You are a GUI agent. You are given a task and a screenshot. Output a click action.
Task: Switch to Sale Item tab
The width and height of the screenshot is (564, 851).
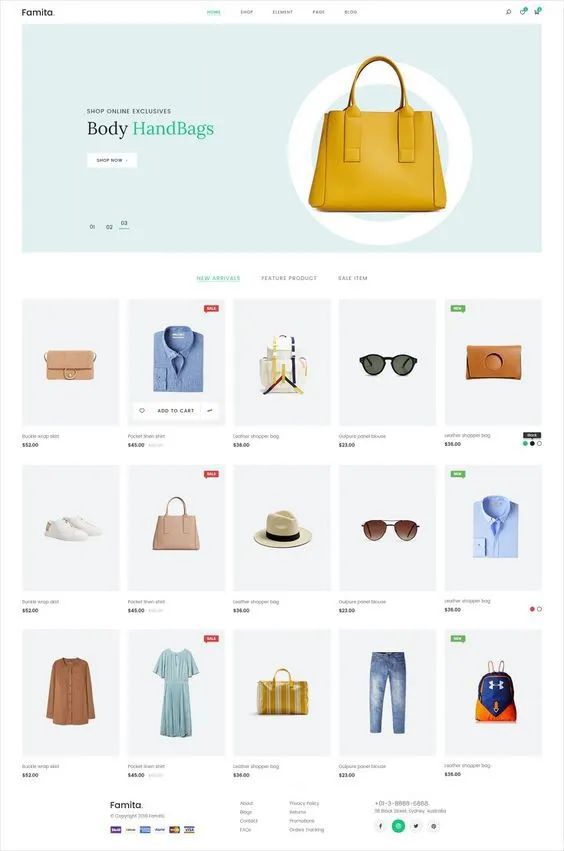coord(353,278)
